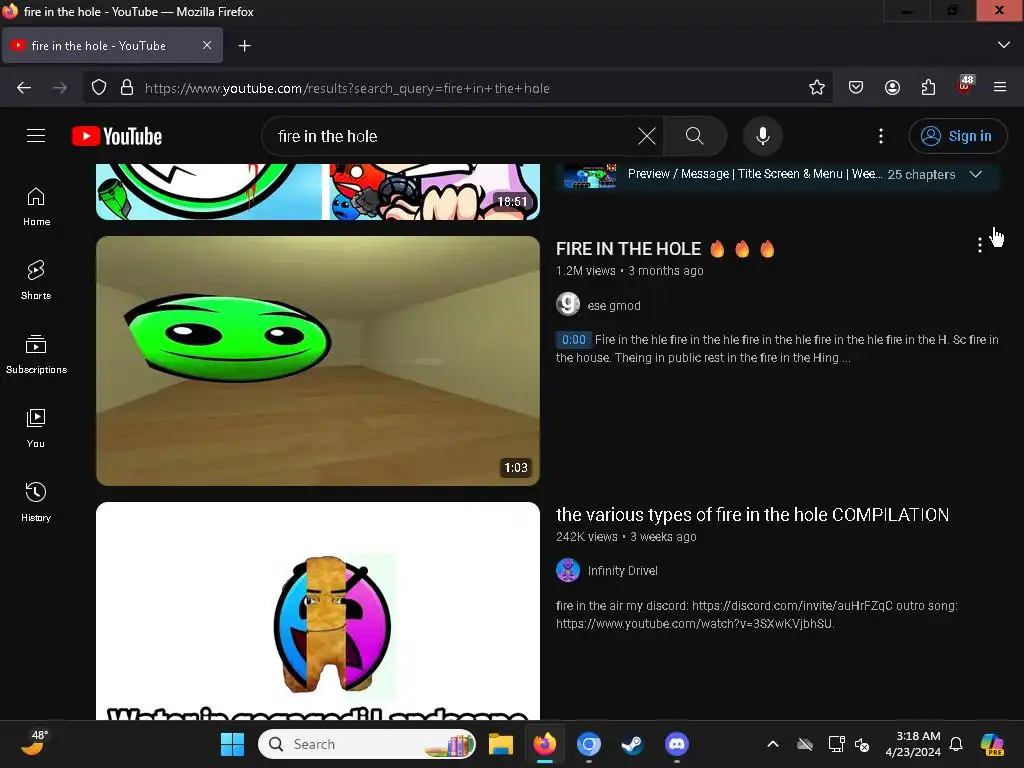
Task: Jump to the 0:00 timestamp chip
Action: 573,340
